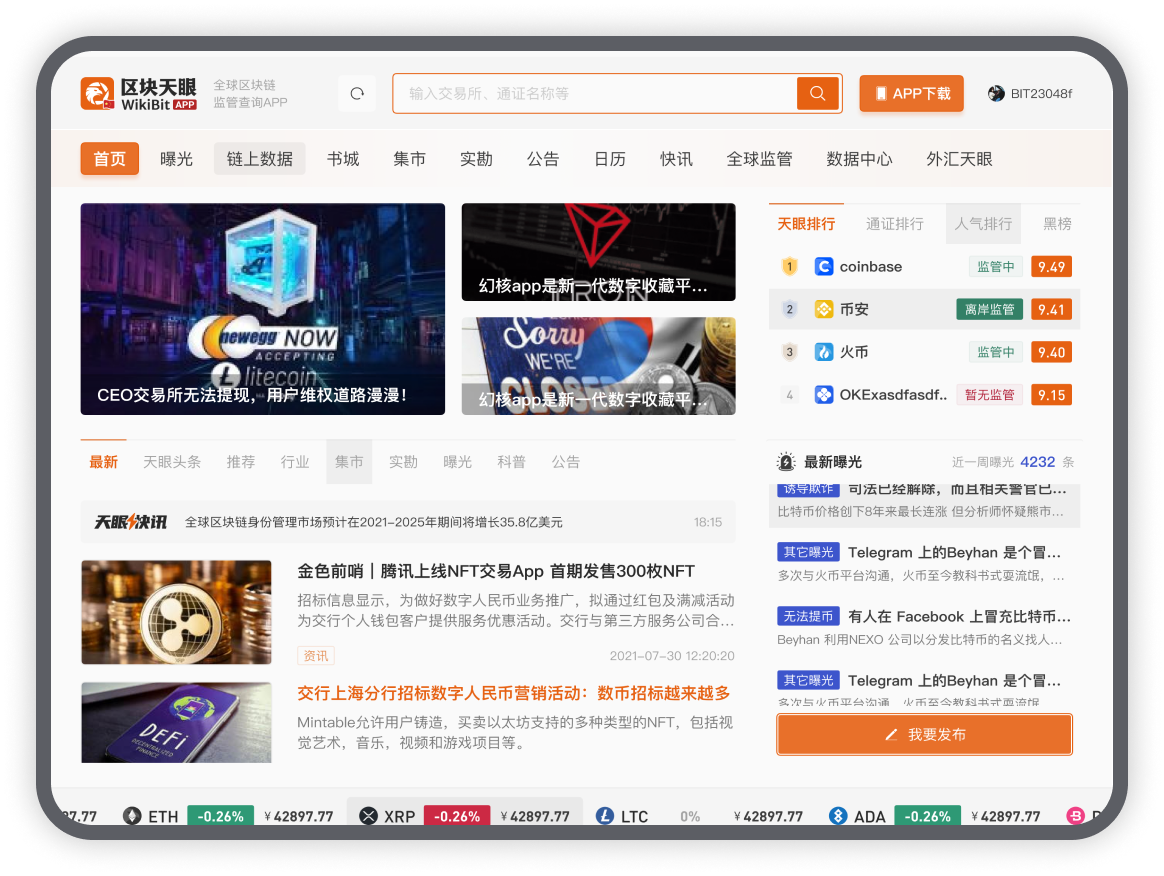The image size is (1164, 876).
Task: Click the 我要发布 publish button
Action: pos(924,734)
